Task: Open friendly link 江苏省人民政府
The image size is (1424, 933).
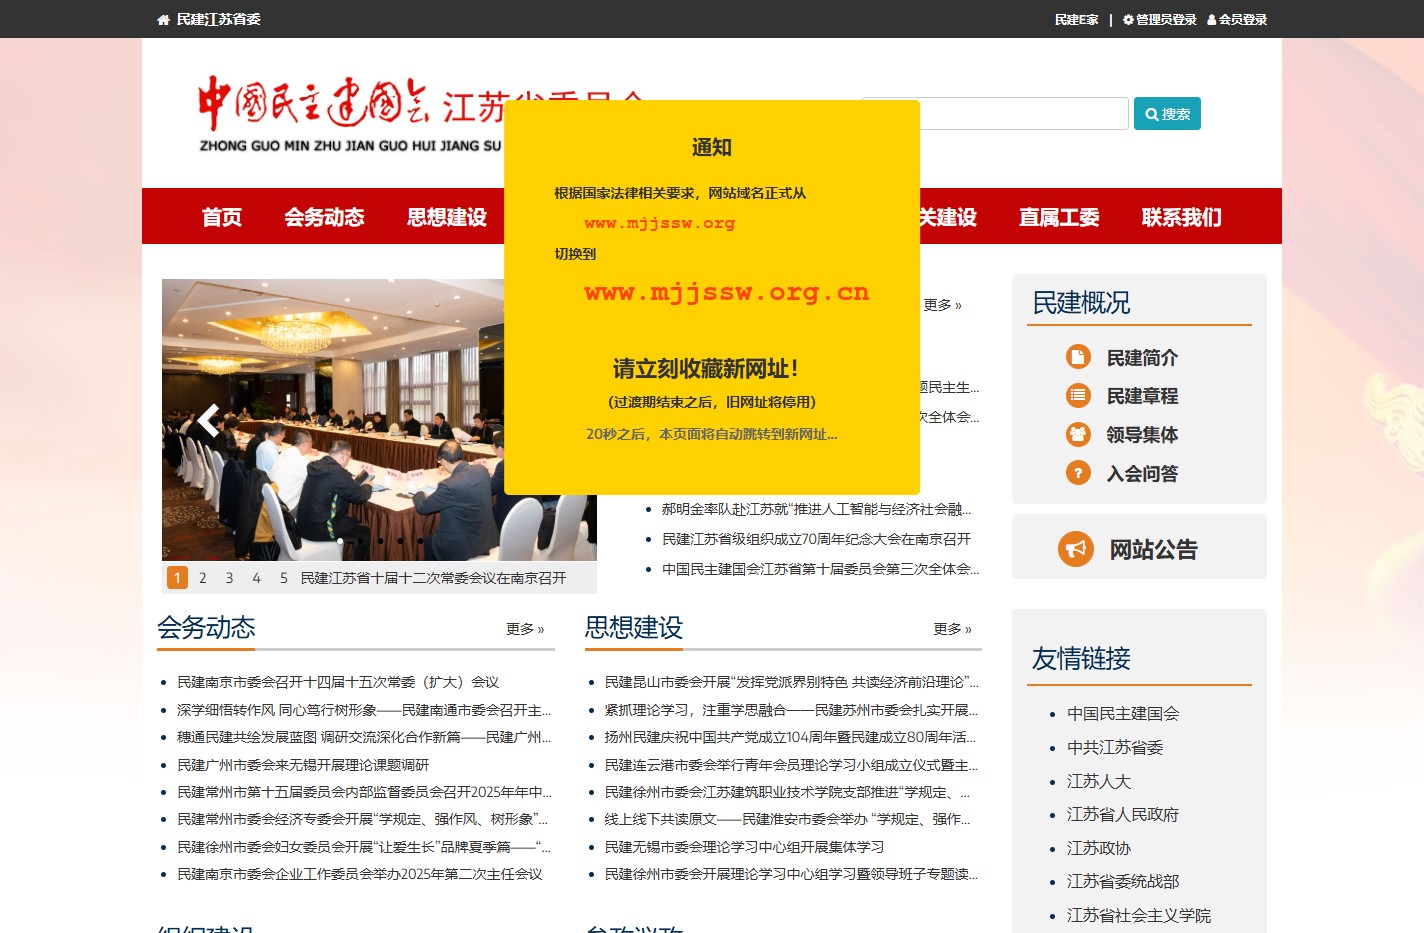Action: click(1123, 815)
